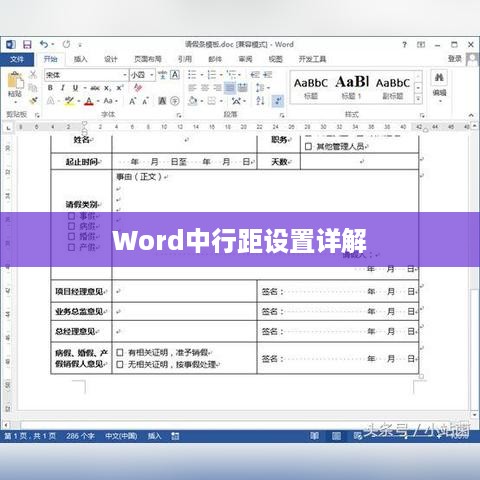Screen dimensions: 480x480
Task: Apply the 副标题 style
Action: pyautogui.click(x=393, y=88)
